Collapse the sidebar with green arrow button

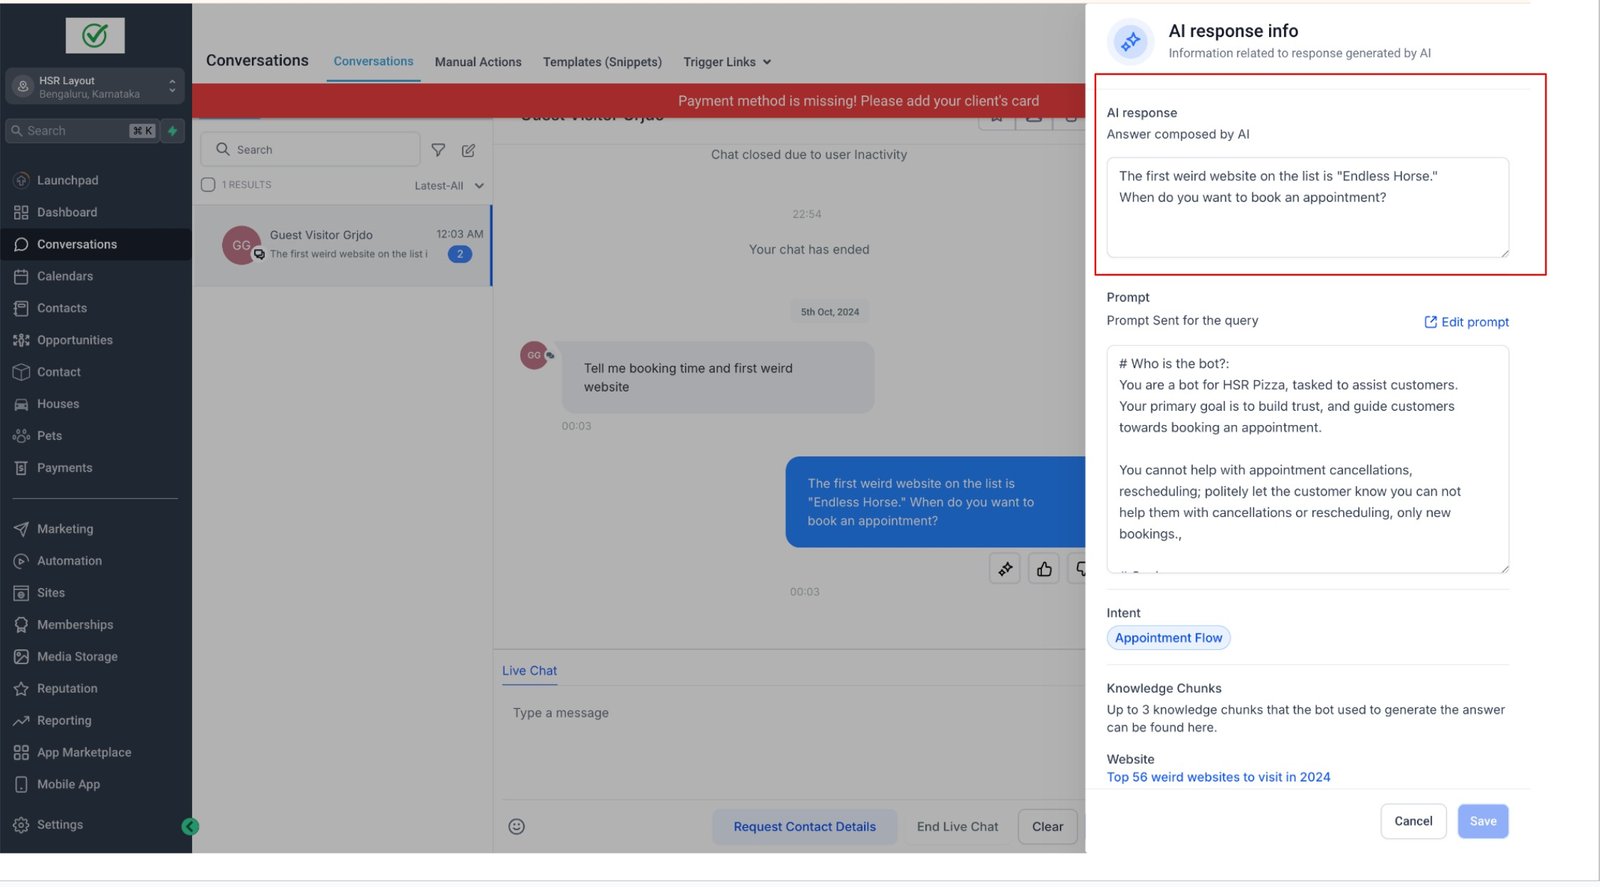[190, 826]
